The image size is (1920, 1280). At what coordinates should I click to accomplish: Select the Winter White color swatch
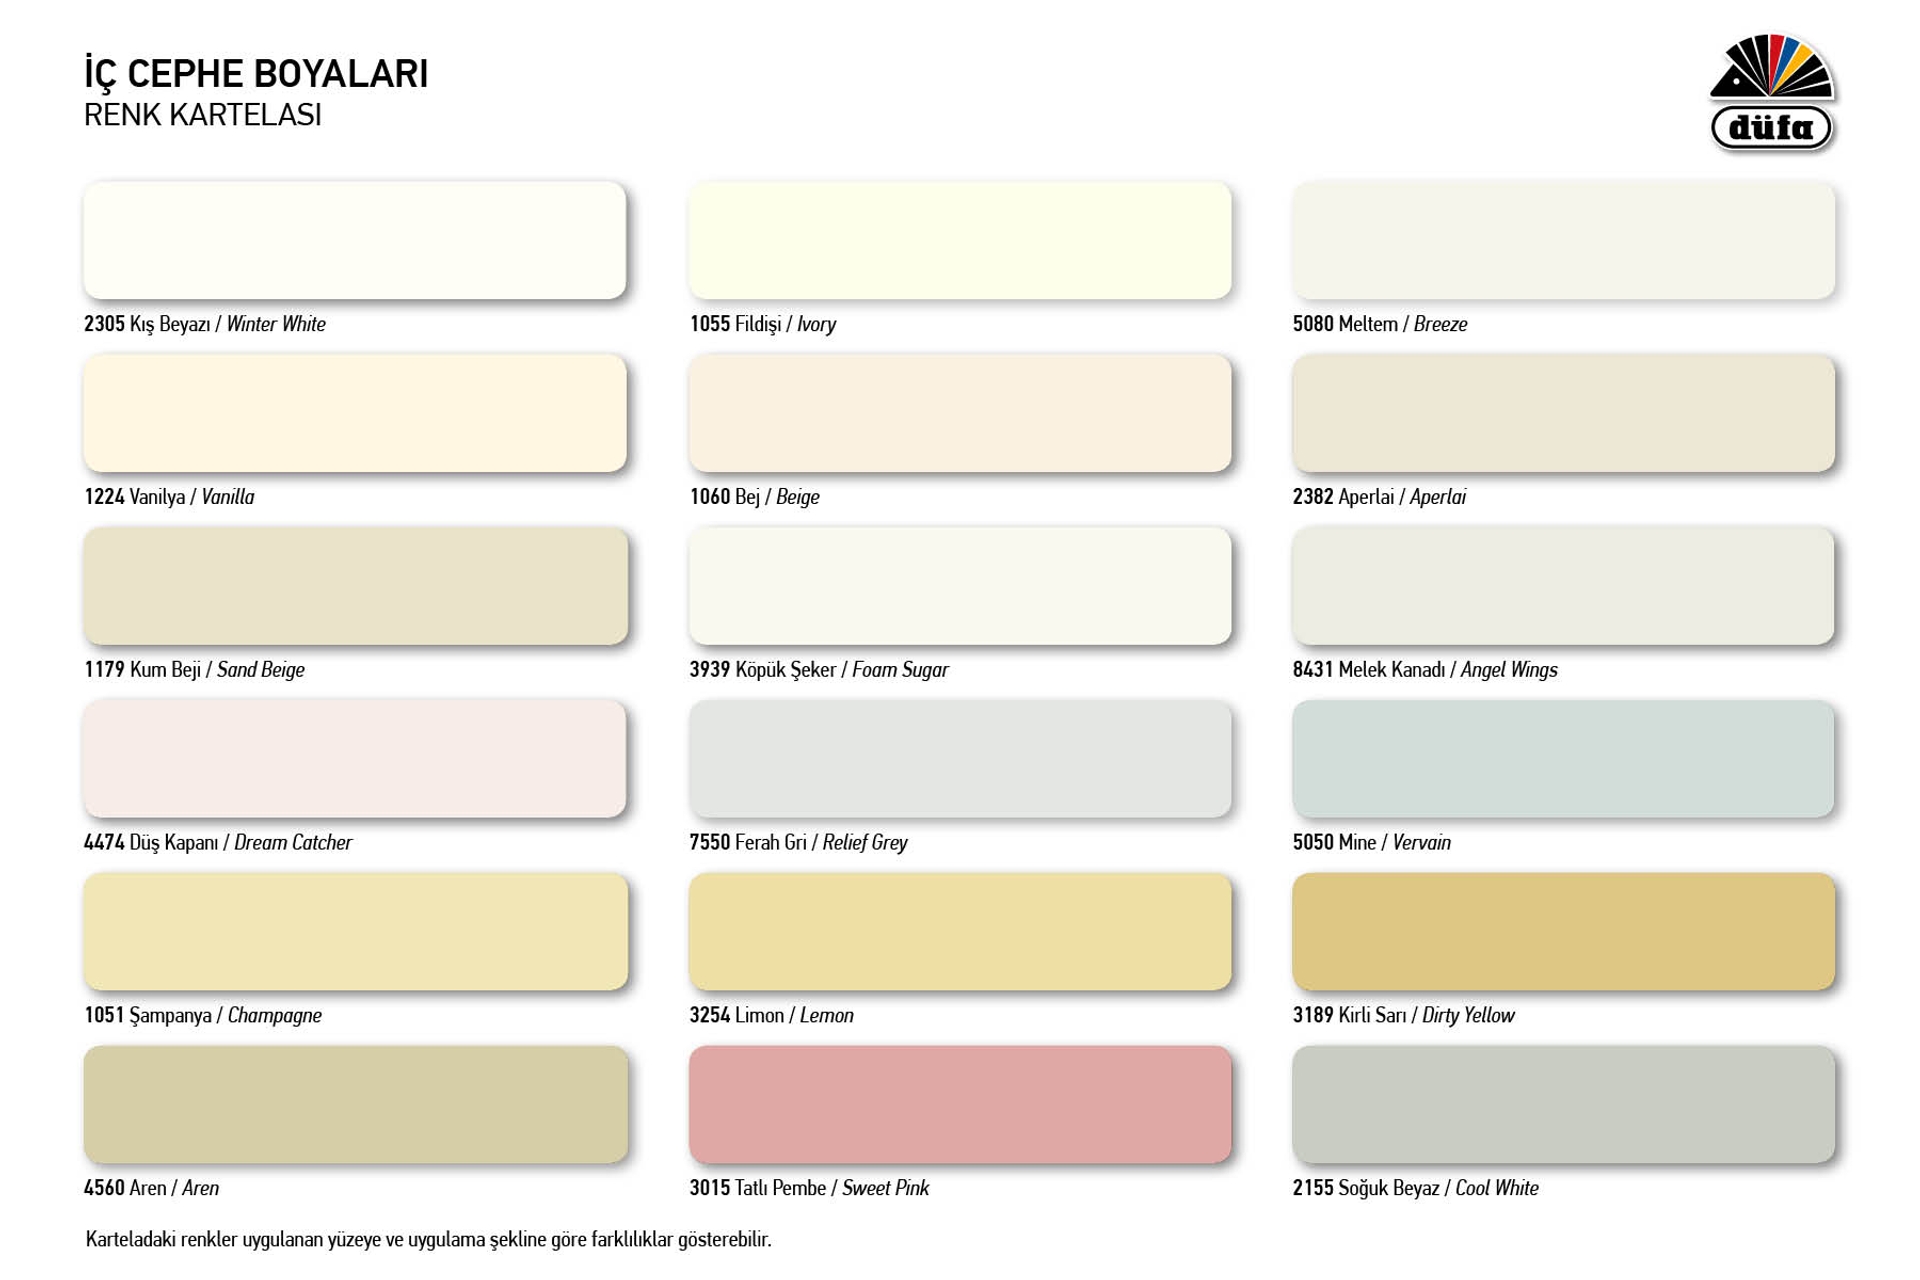(x=355, y=240)
